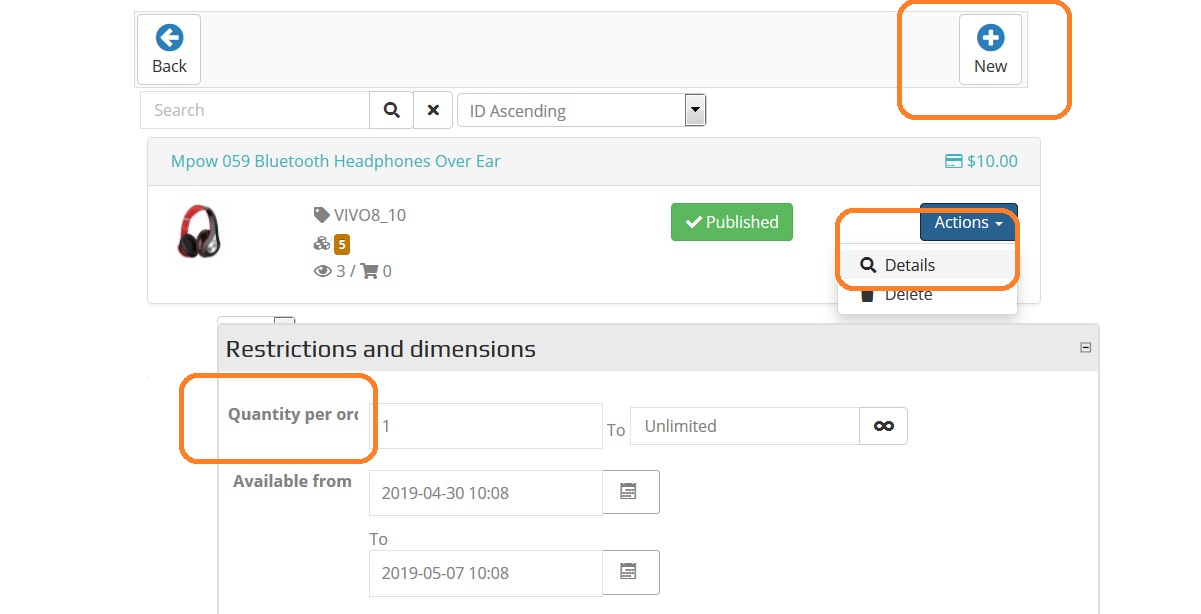Viewport: 1201px width, 614px height.
Task: Click the New plus button
Action: [990, 49]
